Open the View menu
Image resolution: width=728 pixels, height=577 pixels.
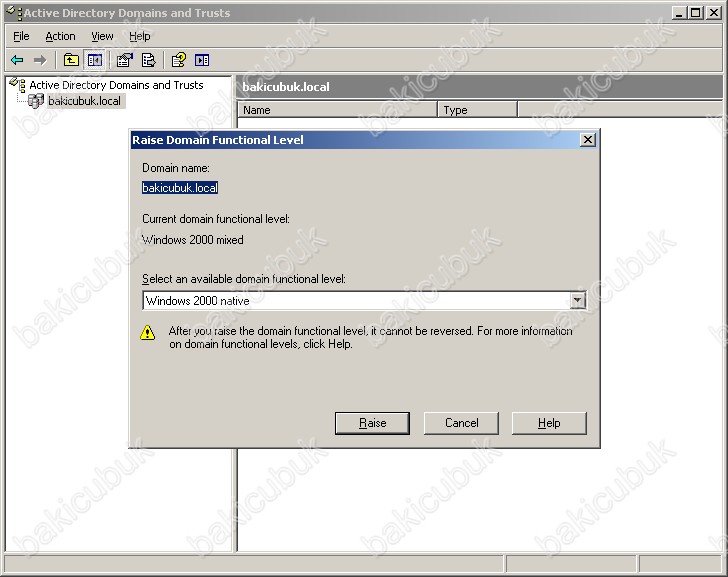pyautogui.click(x=102, y=36)
